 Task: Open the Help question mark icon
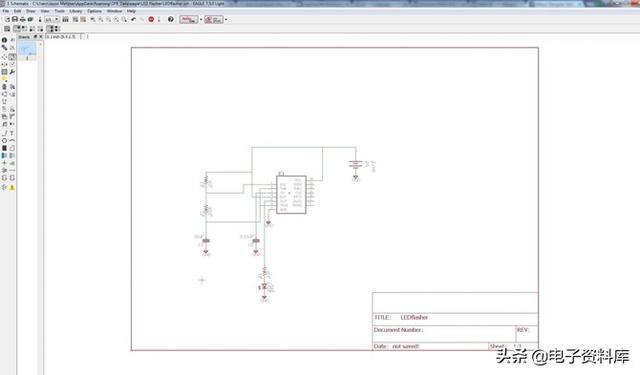click(171, 19)
